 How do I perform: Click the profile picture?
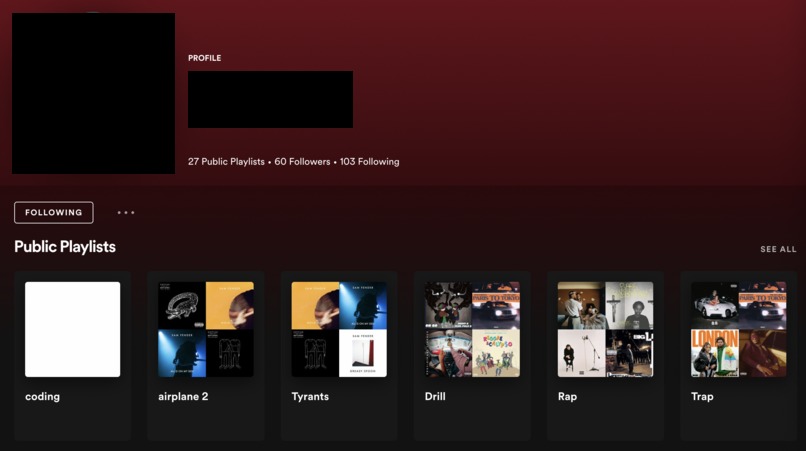[x=94, y=93]
